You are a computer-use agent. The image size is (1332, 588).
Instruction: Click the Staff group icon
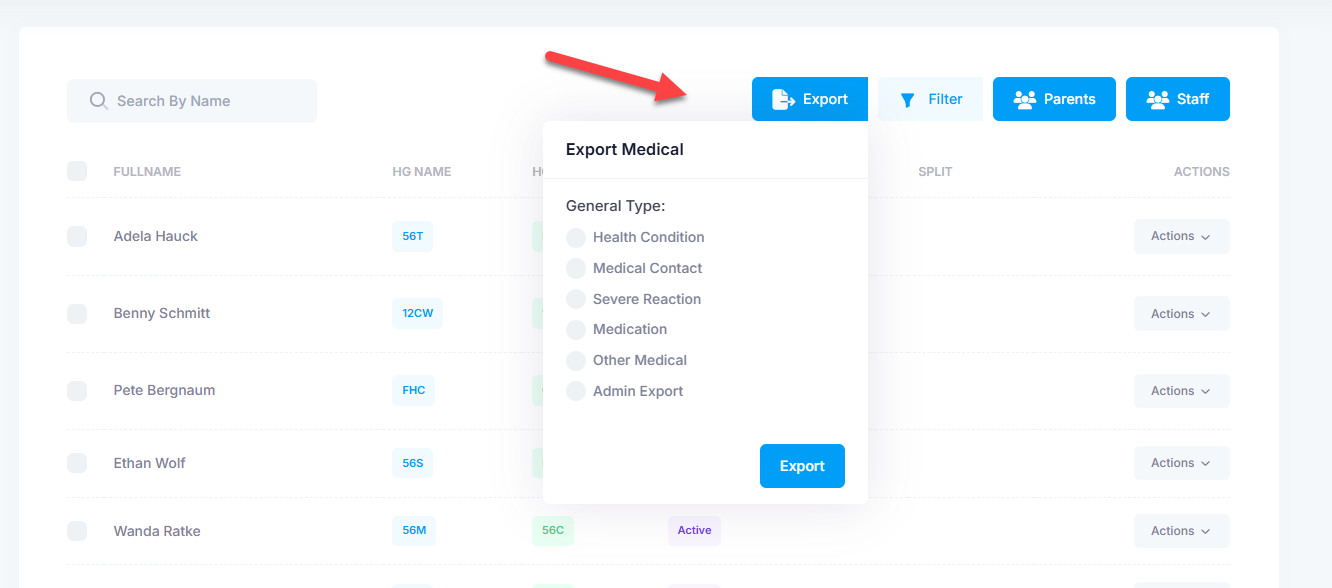[x=1158, y=99]
